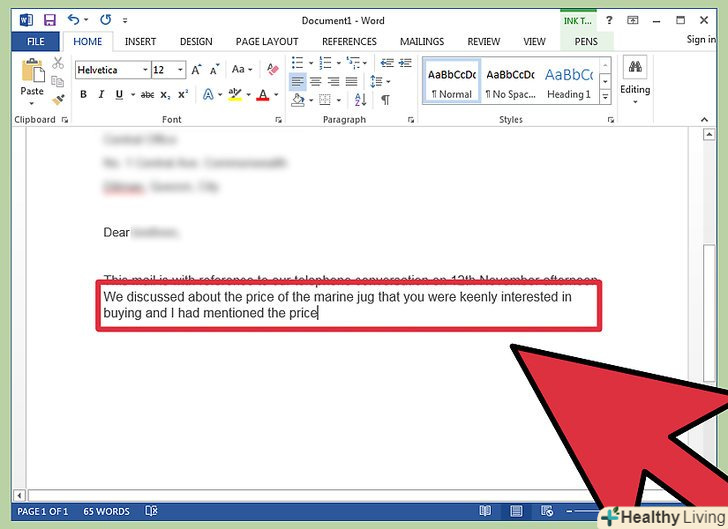Click the Redo/Repeat icon
This screenshot has width=728, height=529.
click(x=105, y=20)
